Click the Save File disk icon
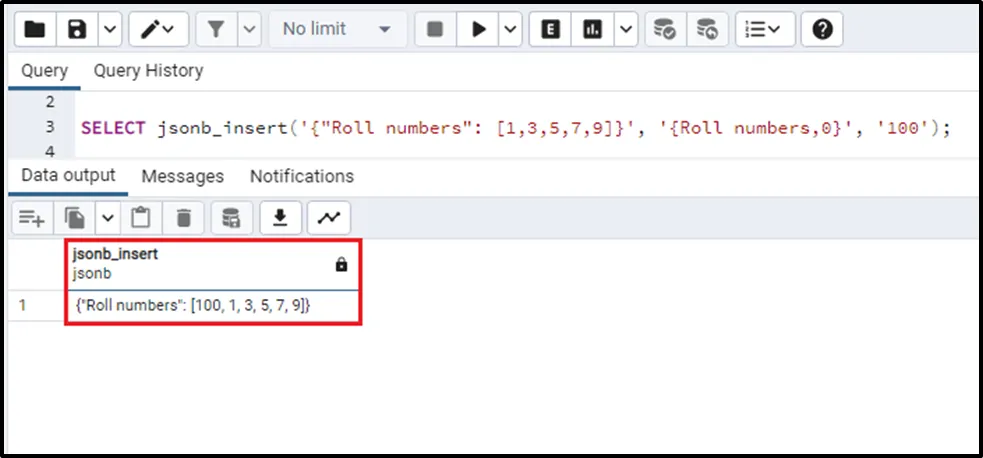This screenshot has width=983, height=458. coord(77,30)
